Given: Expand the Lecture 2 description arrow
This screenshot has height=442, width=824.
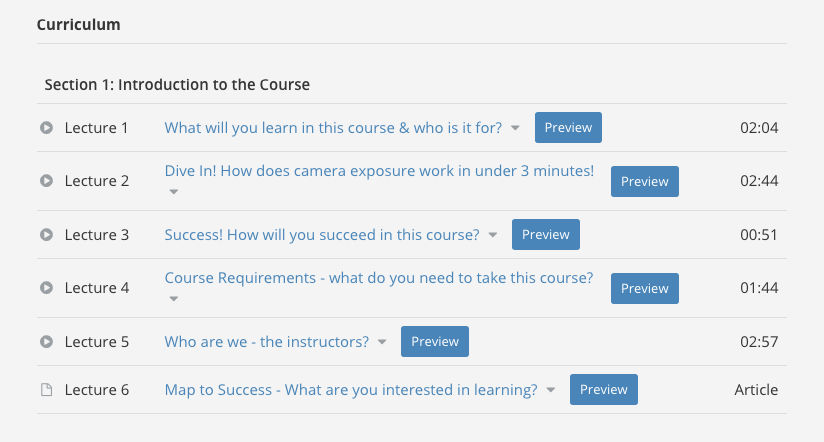Looking at the screenshot, I should 173,192.
